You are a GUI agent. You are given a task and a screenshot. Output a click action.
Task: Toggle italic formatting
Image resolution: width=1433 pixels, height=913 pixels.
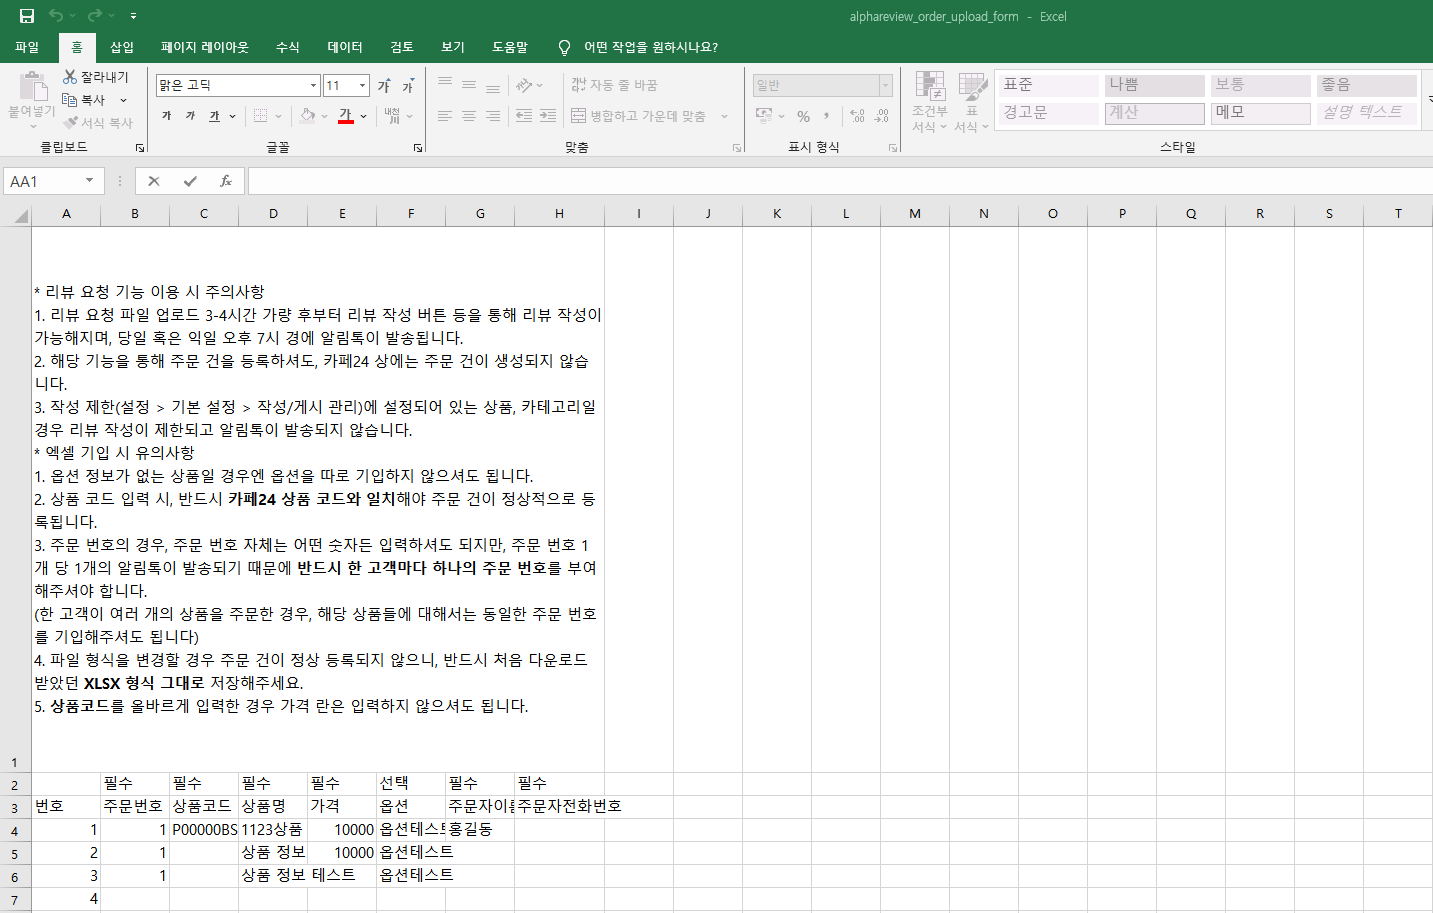pos(190,116)
